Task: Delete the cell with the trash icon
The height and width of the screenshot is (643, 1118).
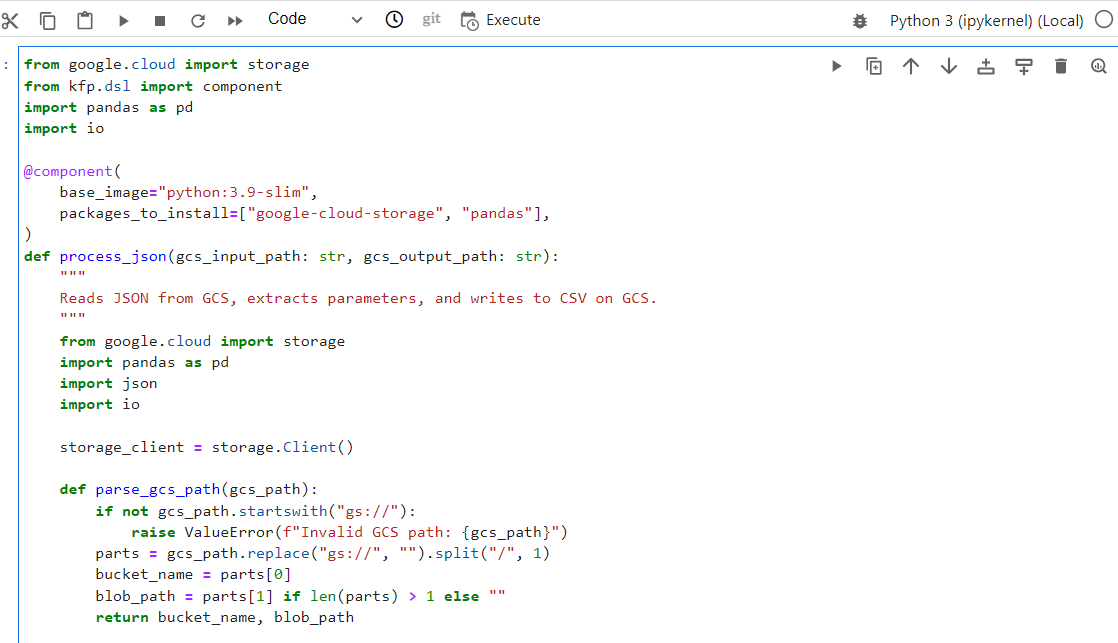Action: coord(1060,65)
